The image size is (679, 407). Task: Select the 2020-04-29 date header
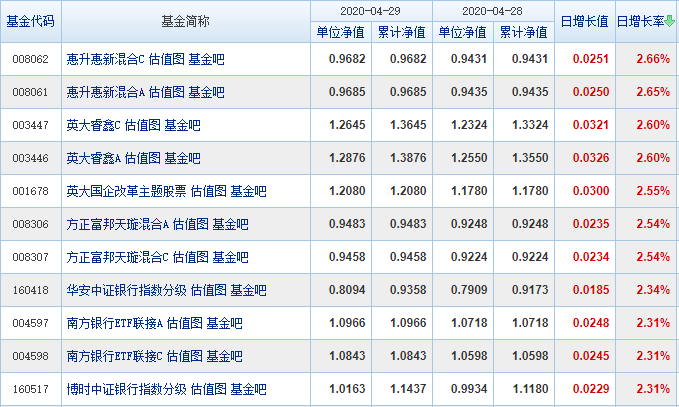tap(371, 11)
